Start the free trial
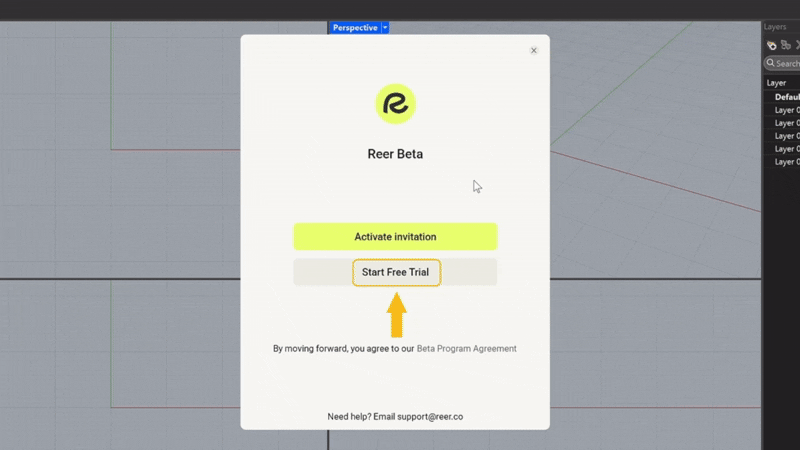The height and width of the screenshot is (450, 800). (395, 272)
